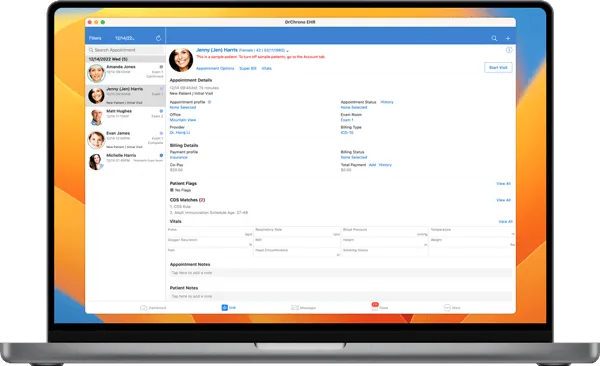Screen dimensions: 600x366
Task: Open the More tab
Action: click(x=452, y=308)
